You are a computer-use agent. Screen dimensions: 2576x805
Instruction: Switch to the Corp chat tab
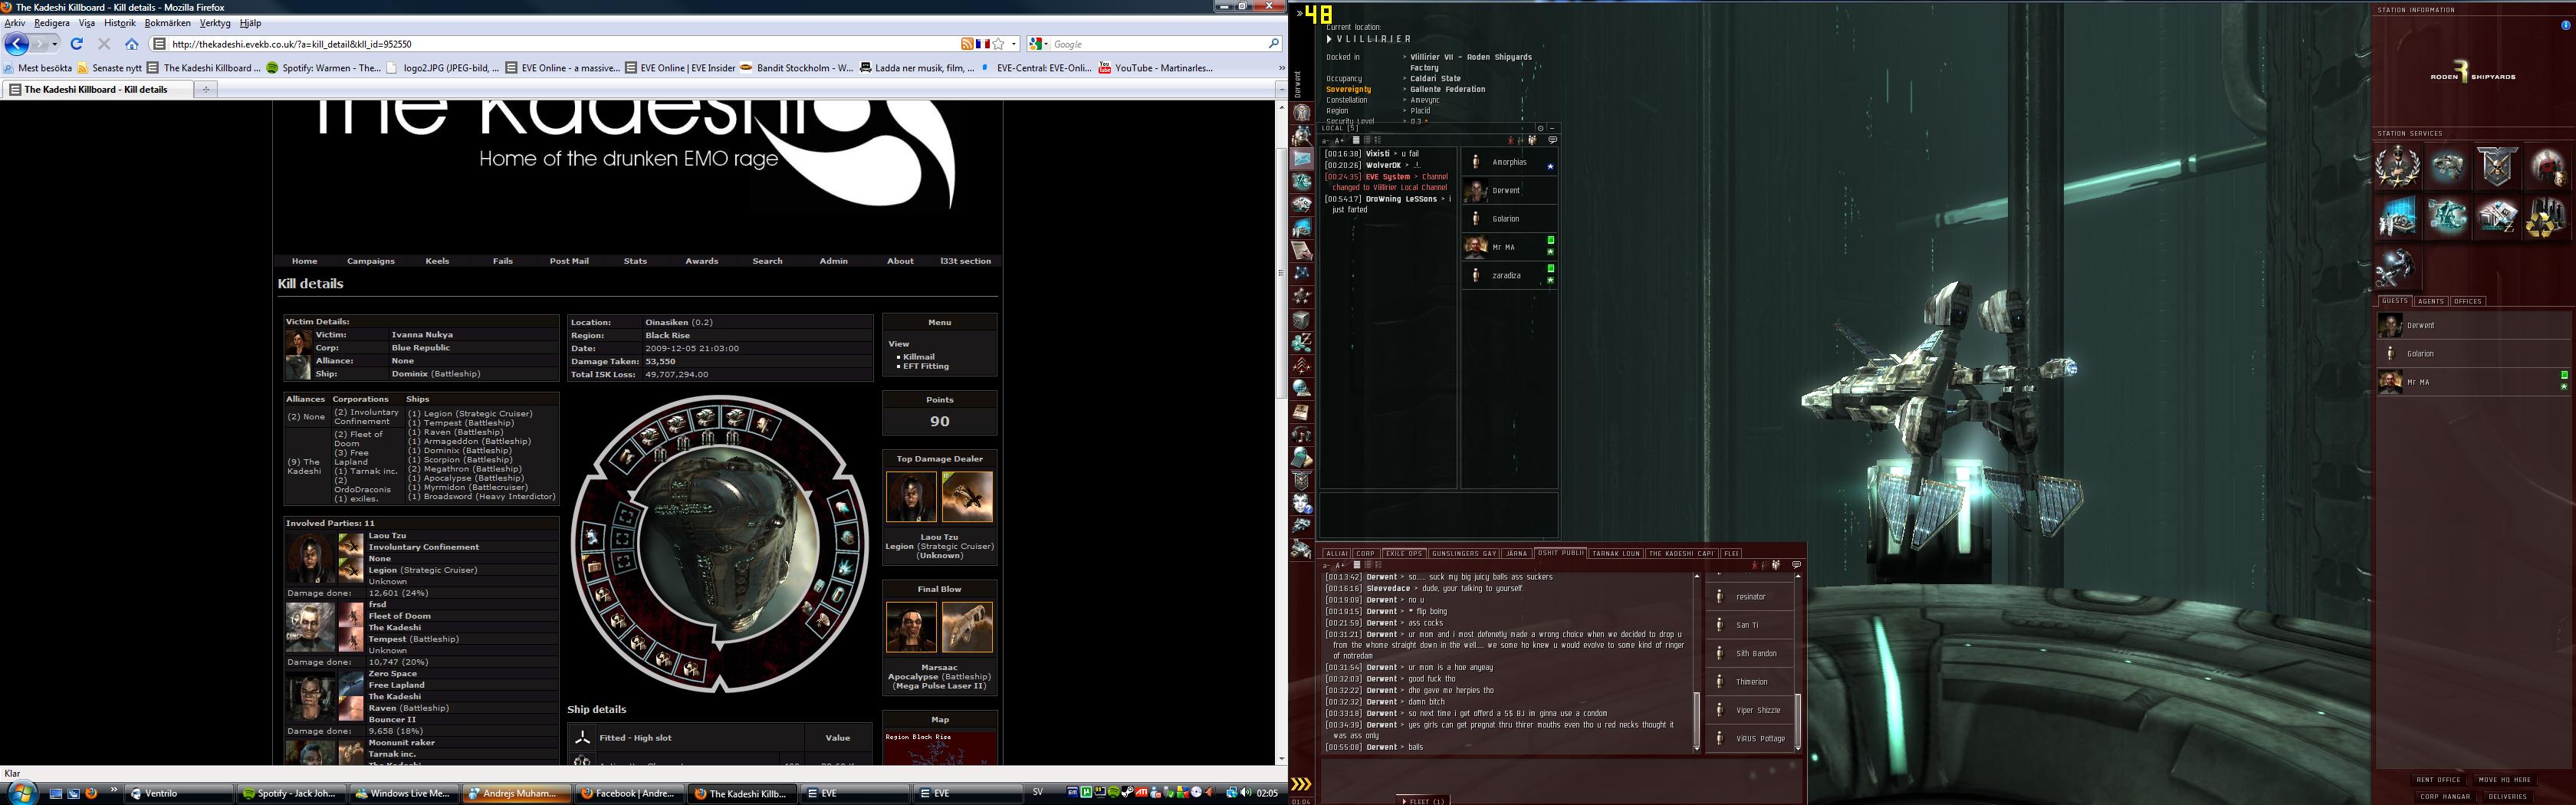[1365, 553]
